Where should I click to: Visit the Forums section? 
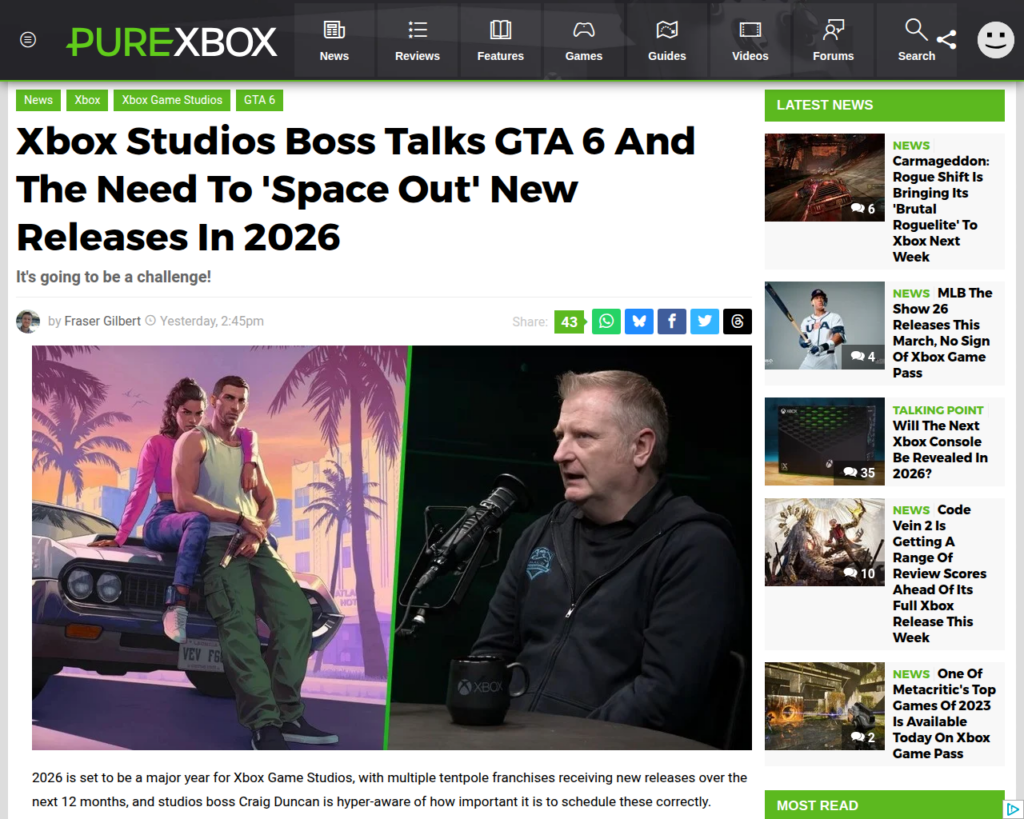click(x=833, y=40)
